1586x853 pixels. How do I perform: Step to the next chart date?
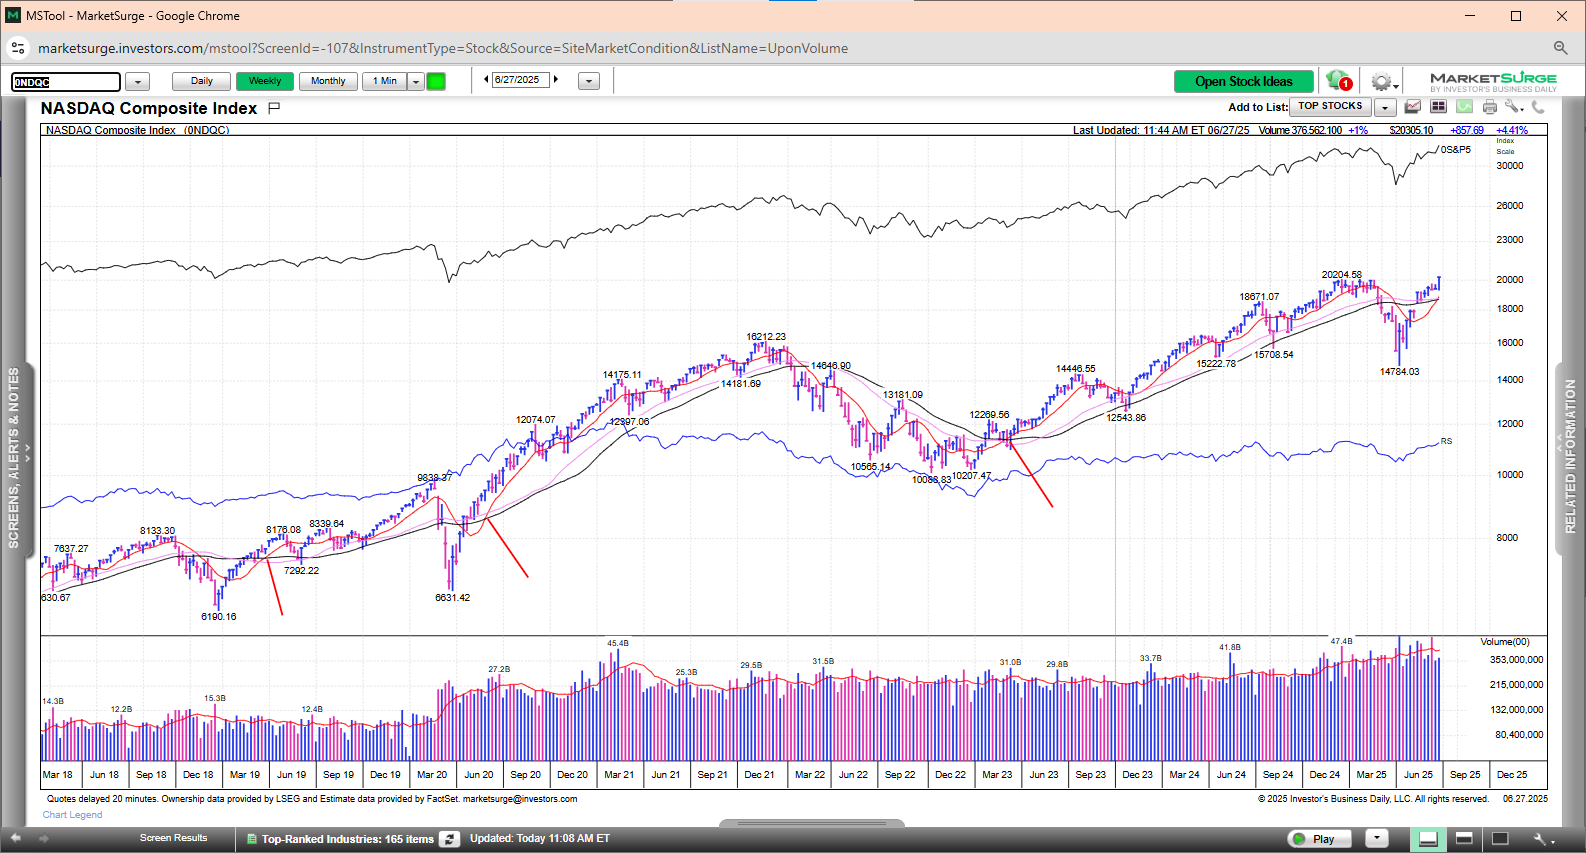[556, 80]
